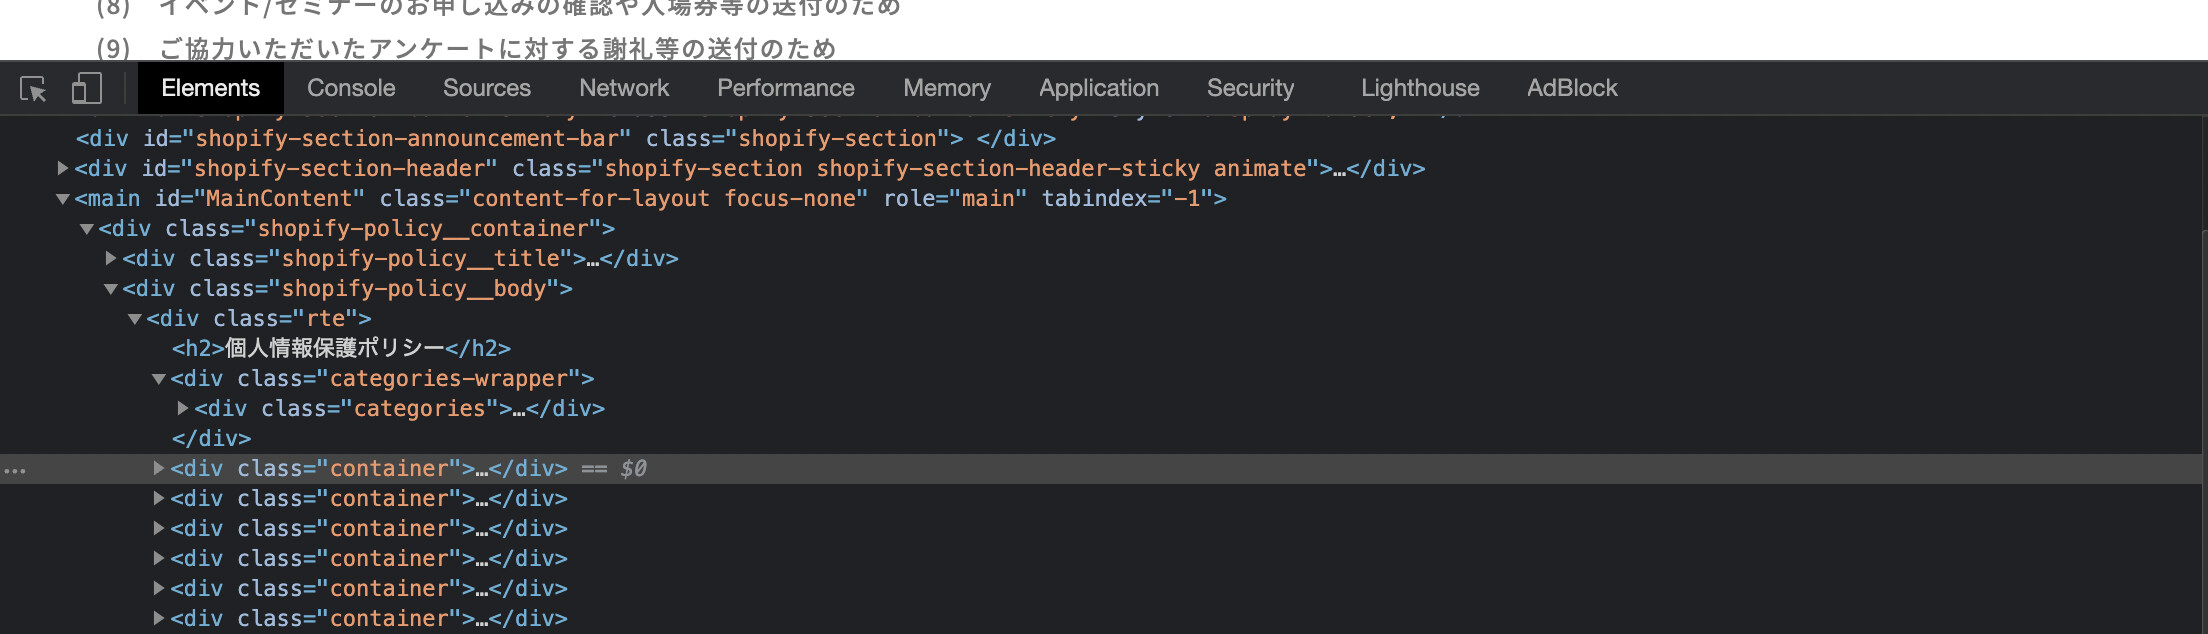Collapse the main MainContent element
Viewport: 2208px width, 634px height.
(63, 199)
